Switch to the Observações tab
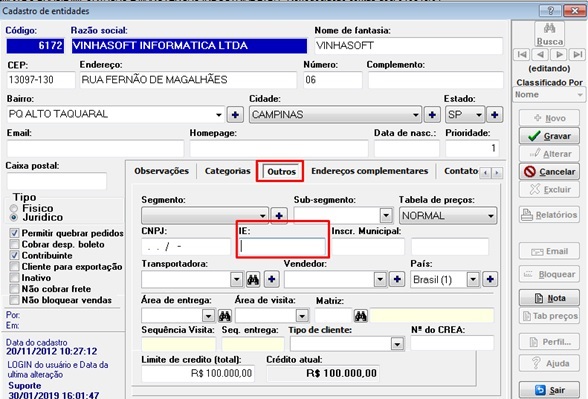Screen dimensions: 588x399 162,171
